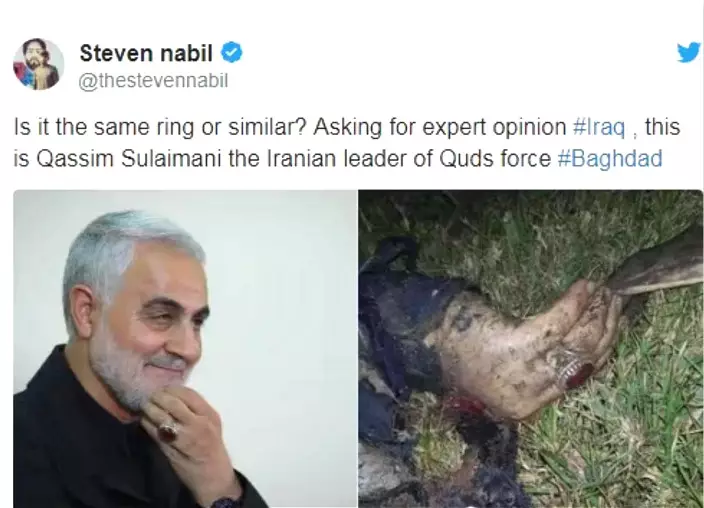The height and width of the screenshot is (508, 704).
Task: Follow the #Baghdad hashtag link
Action: coord(610,159)
